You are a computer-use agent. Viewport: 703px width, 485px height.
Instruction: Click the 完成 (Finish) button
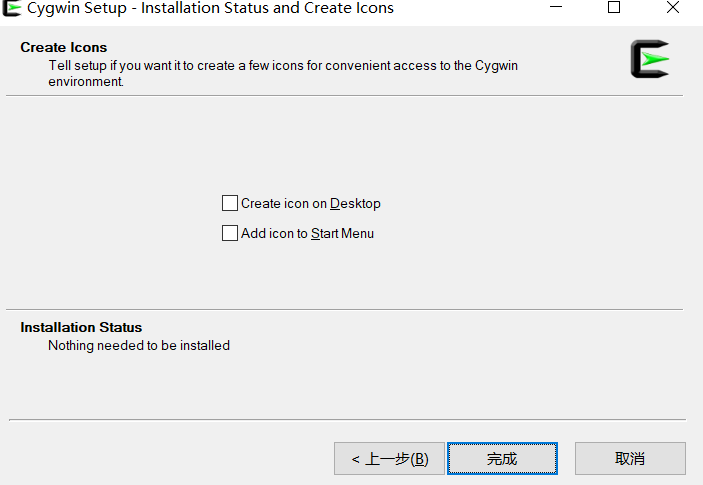pyautogui.click(x=502, y=458)
